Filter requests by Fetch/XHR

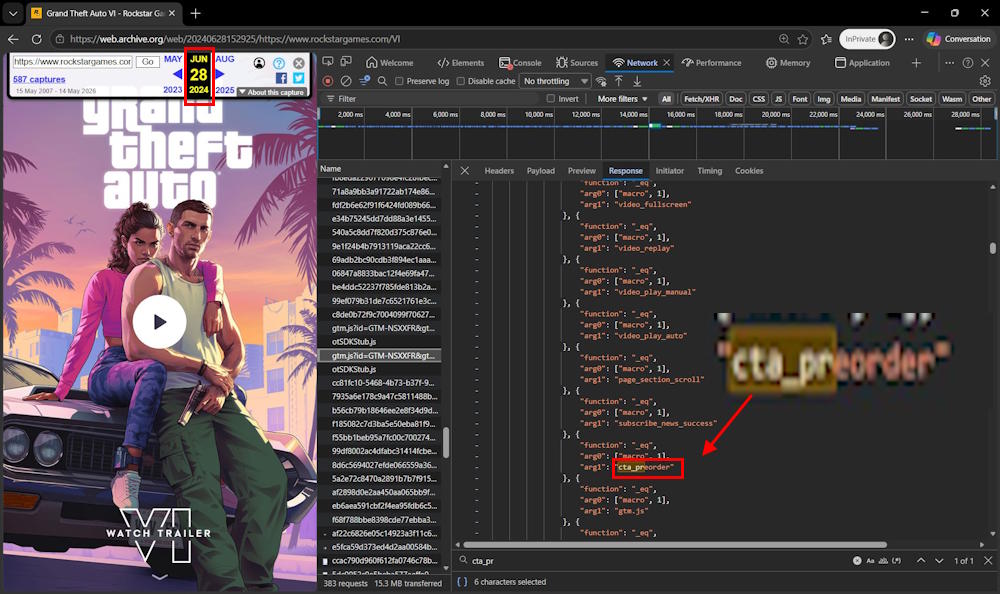coord(702,99)
